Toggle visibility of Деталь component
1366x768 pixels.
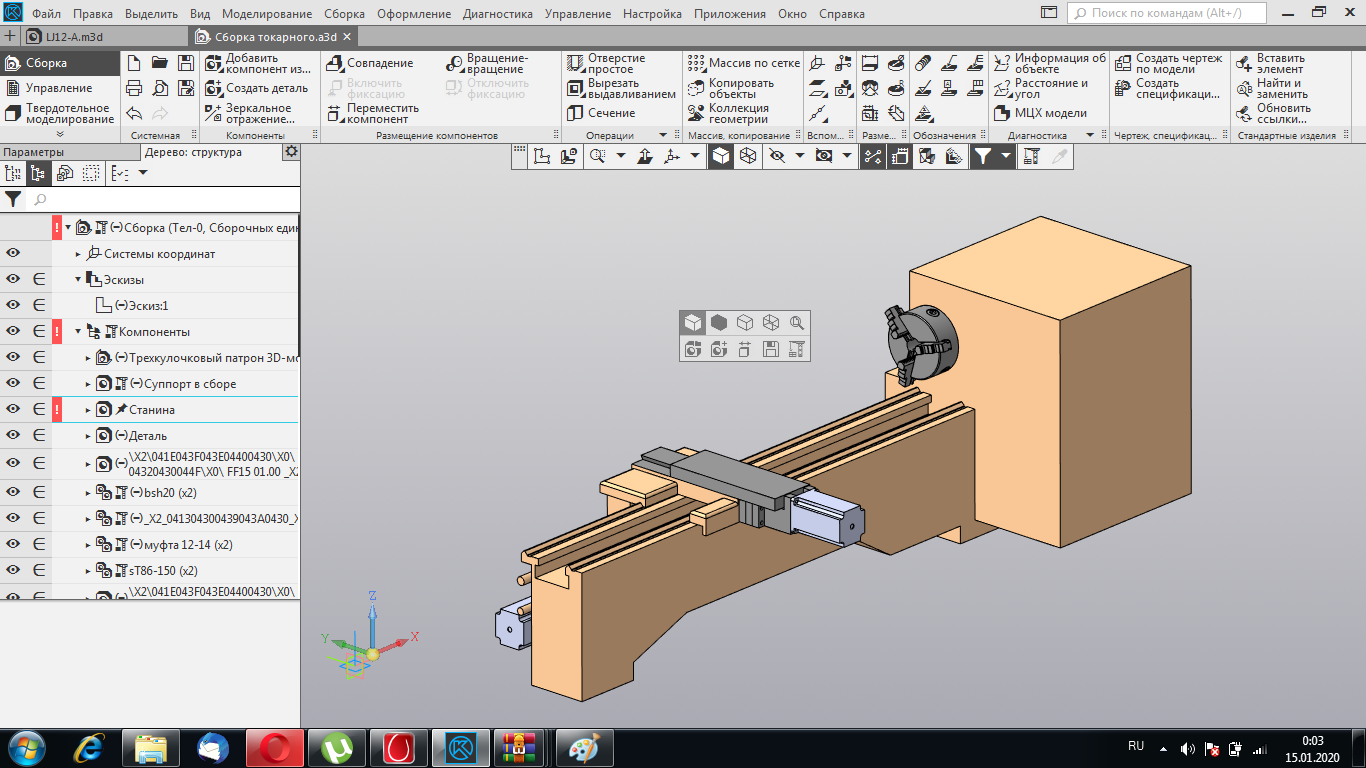coord(14,436)
